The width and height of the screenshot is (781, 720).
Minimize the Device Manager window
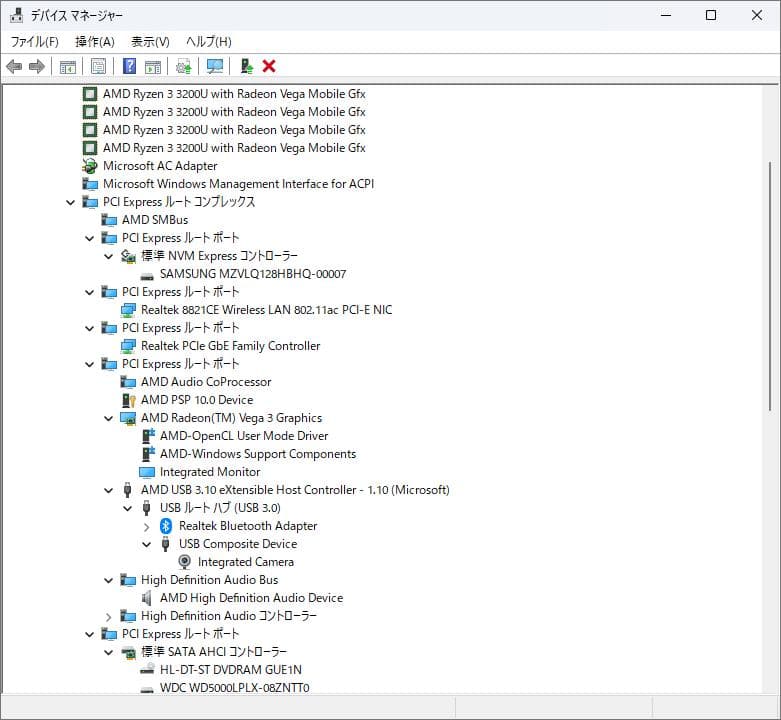point(666,15)
